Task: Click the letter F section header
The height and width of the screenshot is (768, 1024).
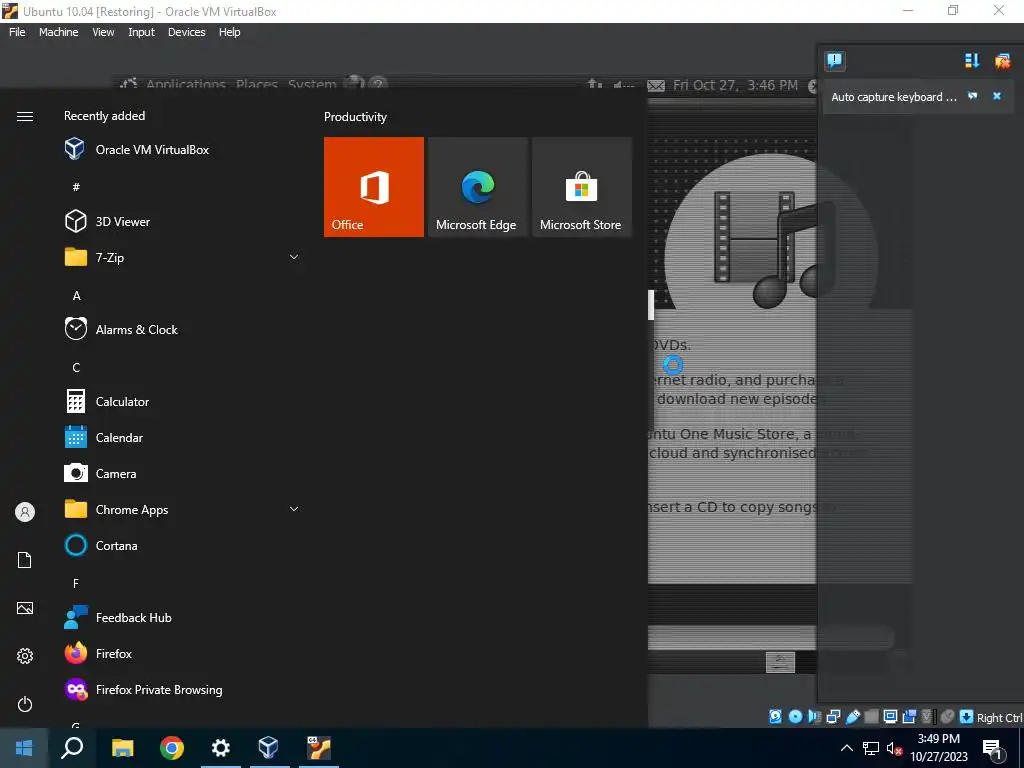Action: click(x=76, y=583)
